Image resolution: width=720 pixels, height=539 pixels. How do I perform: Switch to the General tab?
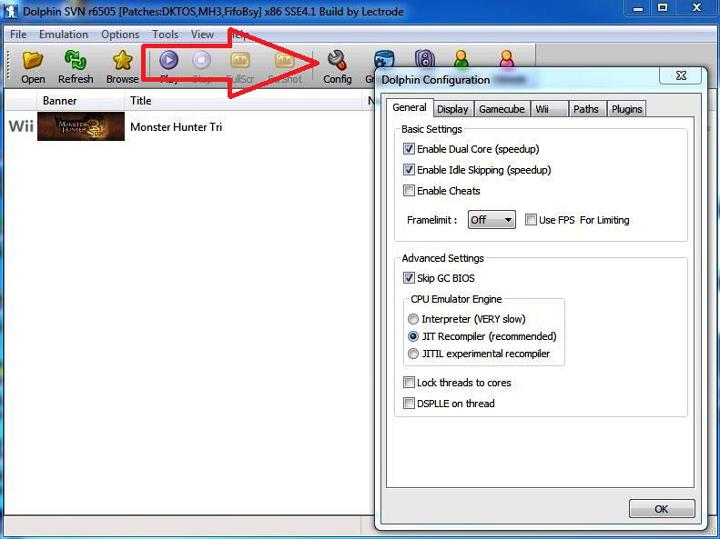(409, 107)
